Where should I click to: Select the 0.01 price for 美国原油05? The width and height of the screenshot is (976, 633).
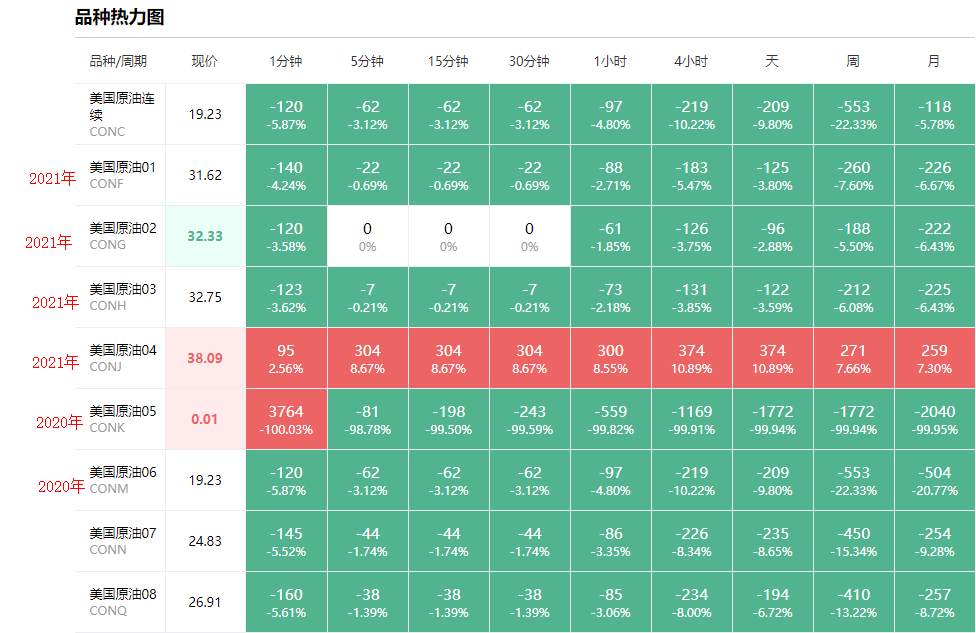tap(205, 419)
